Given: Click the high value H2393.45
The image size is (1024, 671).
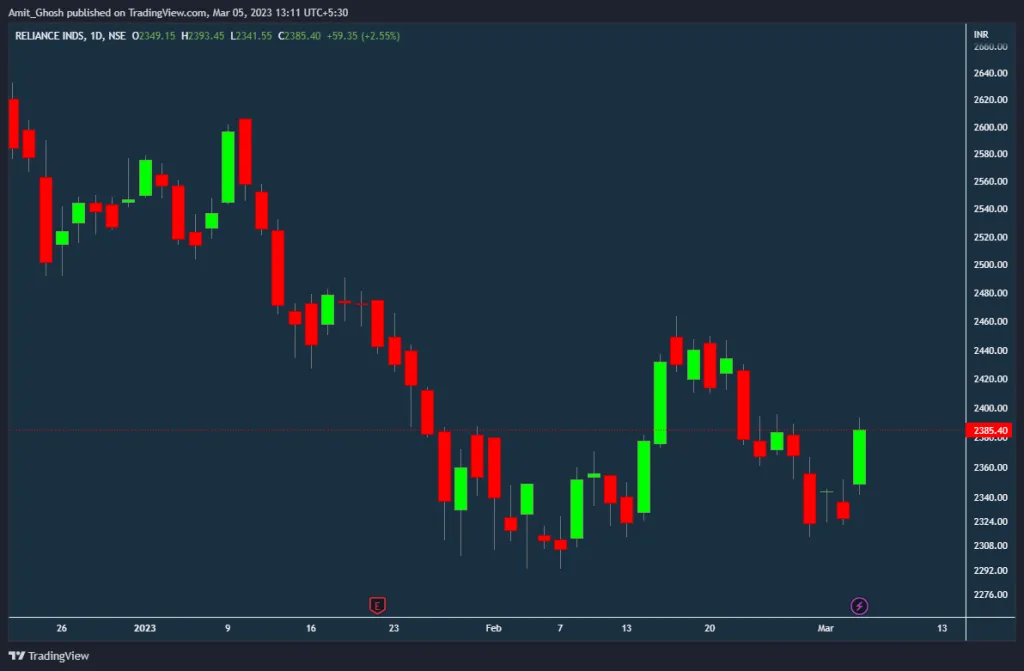Looking at the screenshot, I should (205, 36).
